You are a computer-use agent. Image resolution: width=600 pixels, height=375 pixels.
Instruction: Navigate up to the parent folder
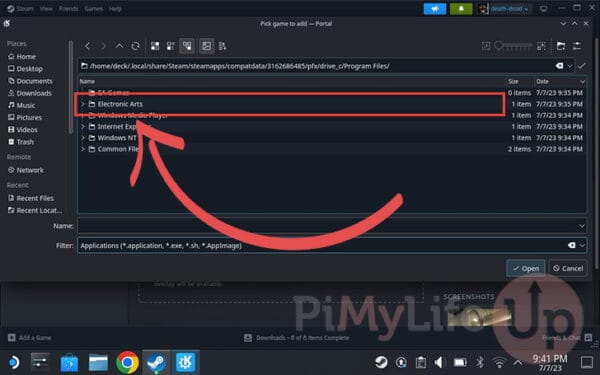119,46
